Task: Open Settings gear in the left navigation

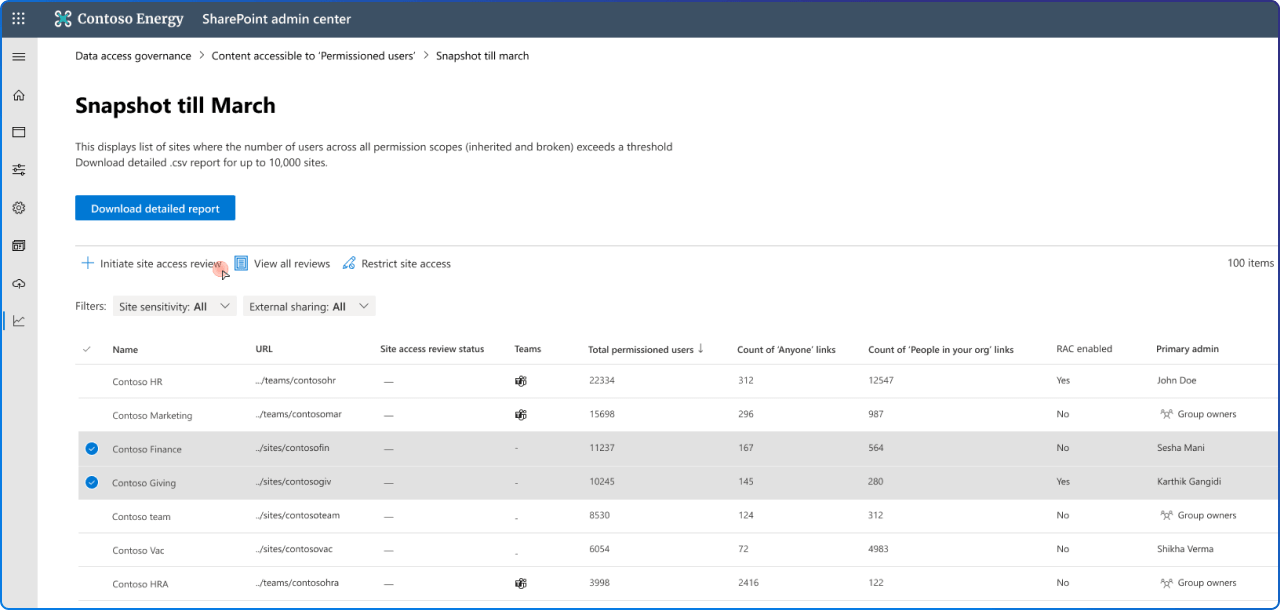Action: pos(18,207)
